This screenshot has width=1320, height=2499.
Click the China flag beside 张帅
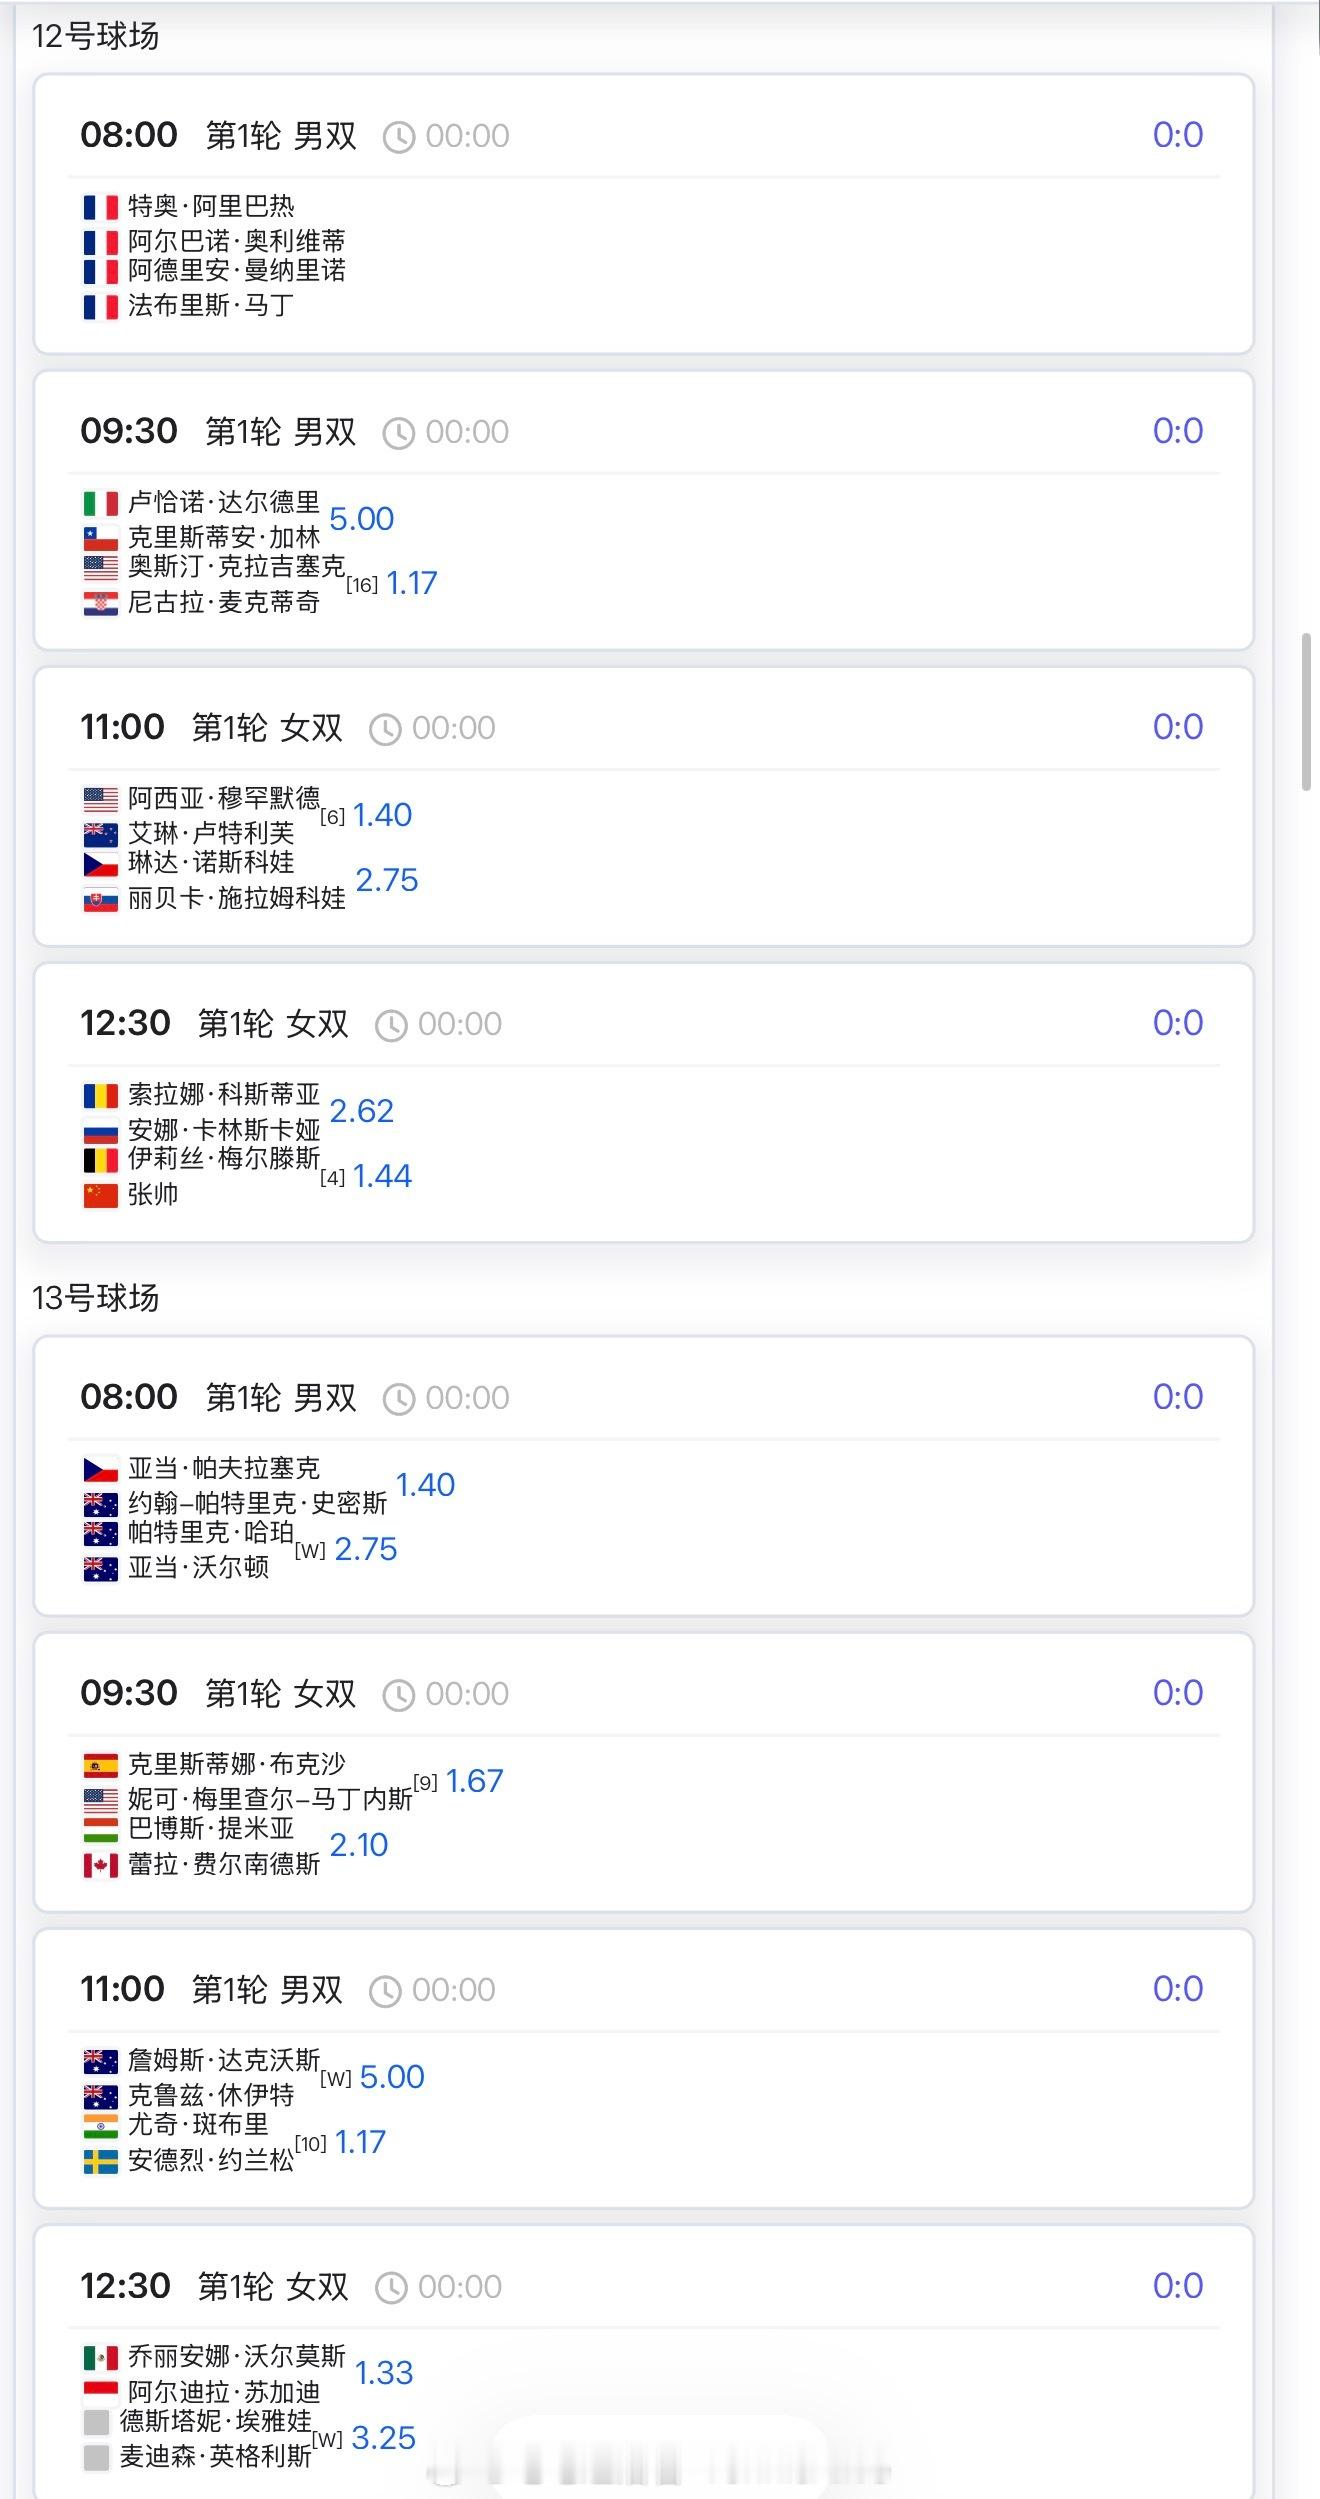(100, 1195)
